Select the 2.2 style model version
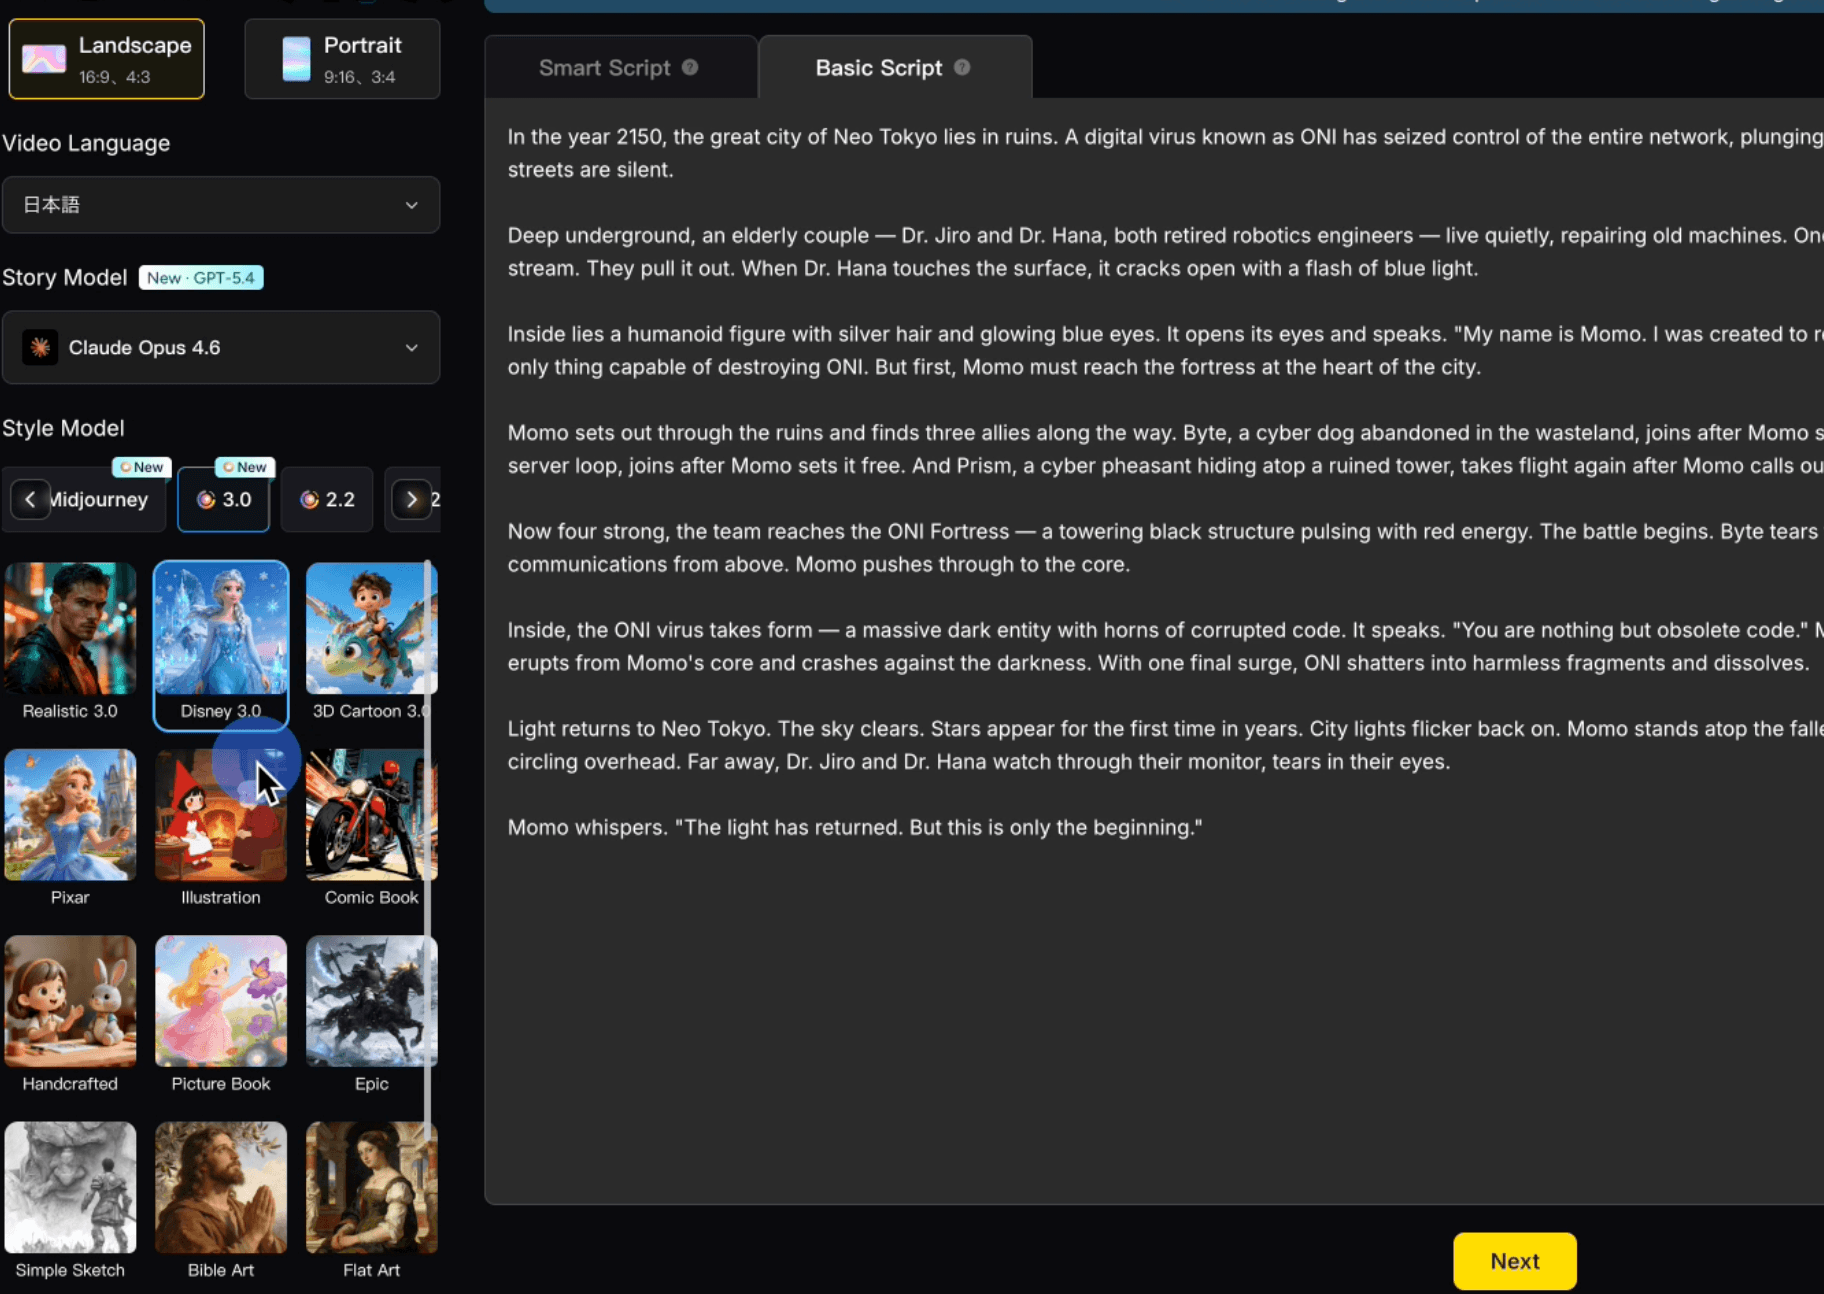1824x1294 pixels. (x=327, y=499)
